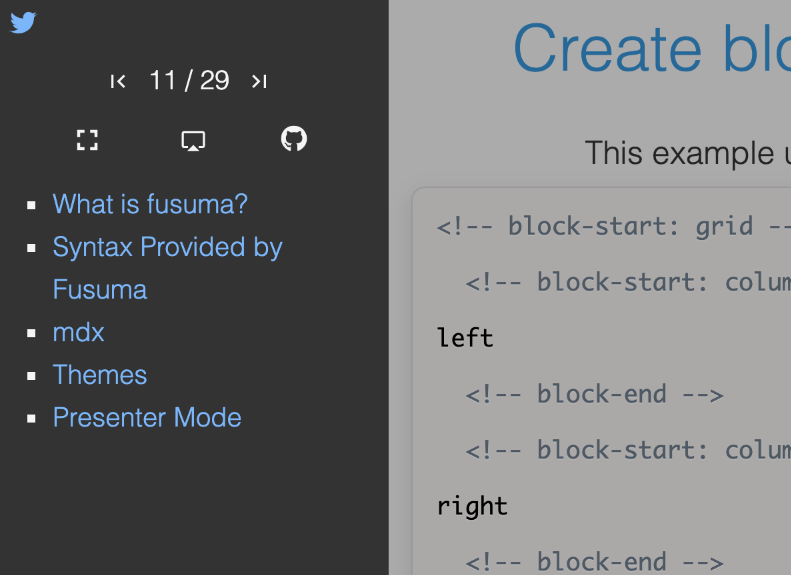
Task: Jump to the last slide
Action: 259,81
